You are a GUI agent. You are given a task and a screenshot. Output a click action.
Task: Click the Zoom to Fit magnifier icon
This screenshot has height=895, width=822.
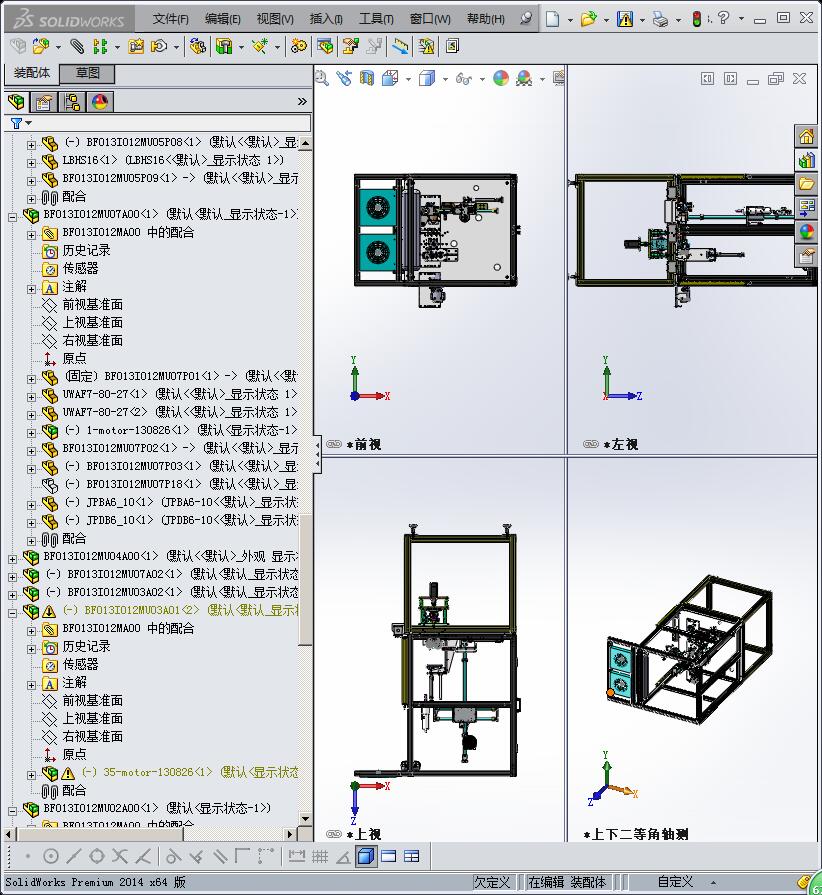click(x=322, y=78)
